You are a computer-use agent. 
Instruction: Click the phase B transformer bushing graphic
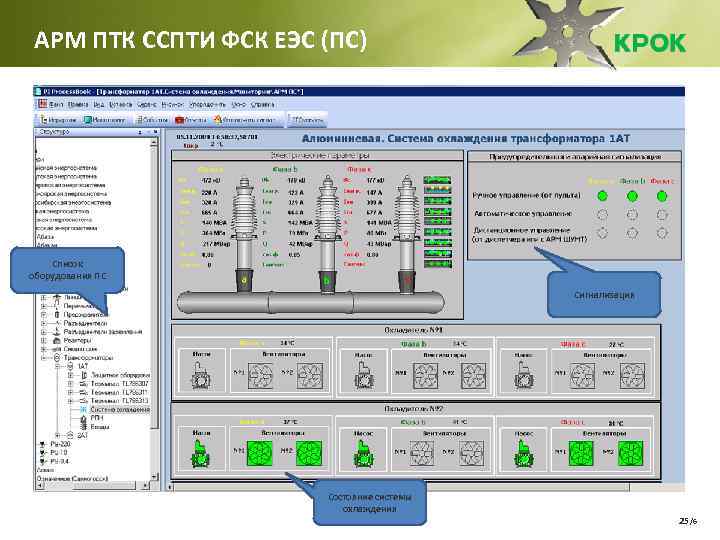pyautogui.click(x=327, y=234)
